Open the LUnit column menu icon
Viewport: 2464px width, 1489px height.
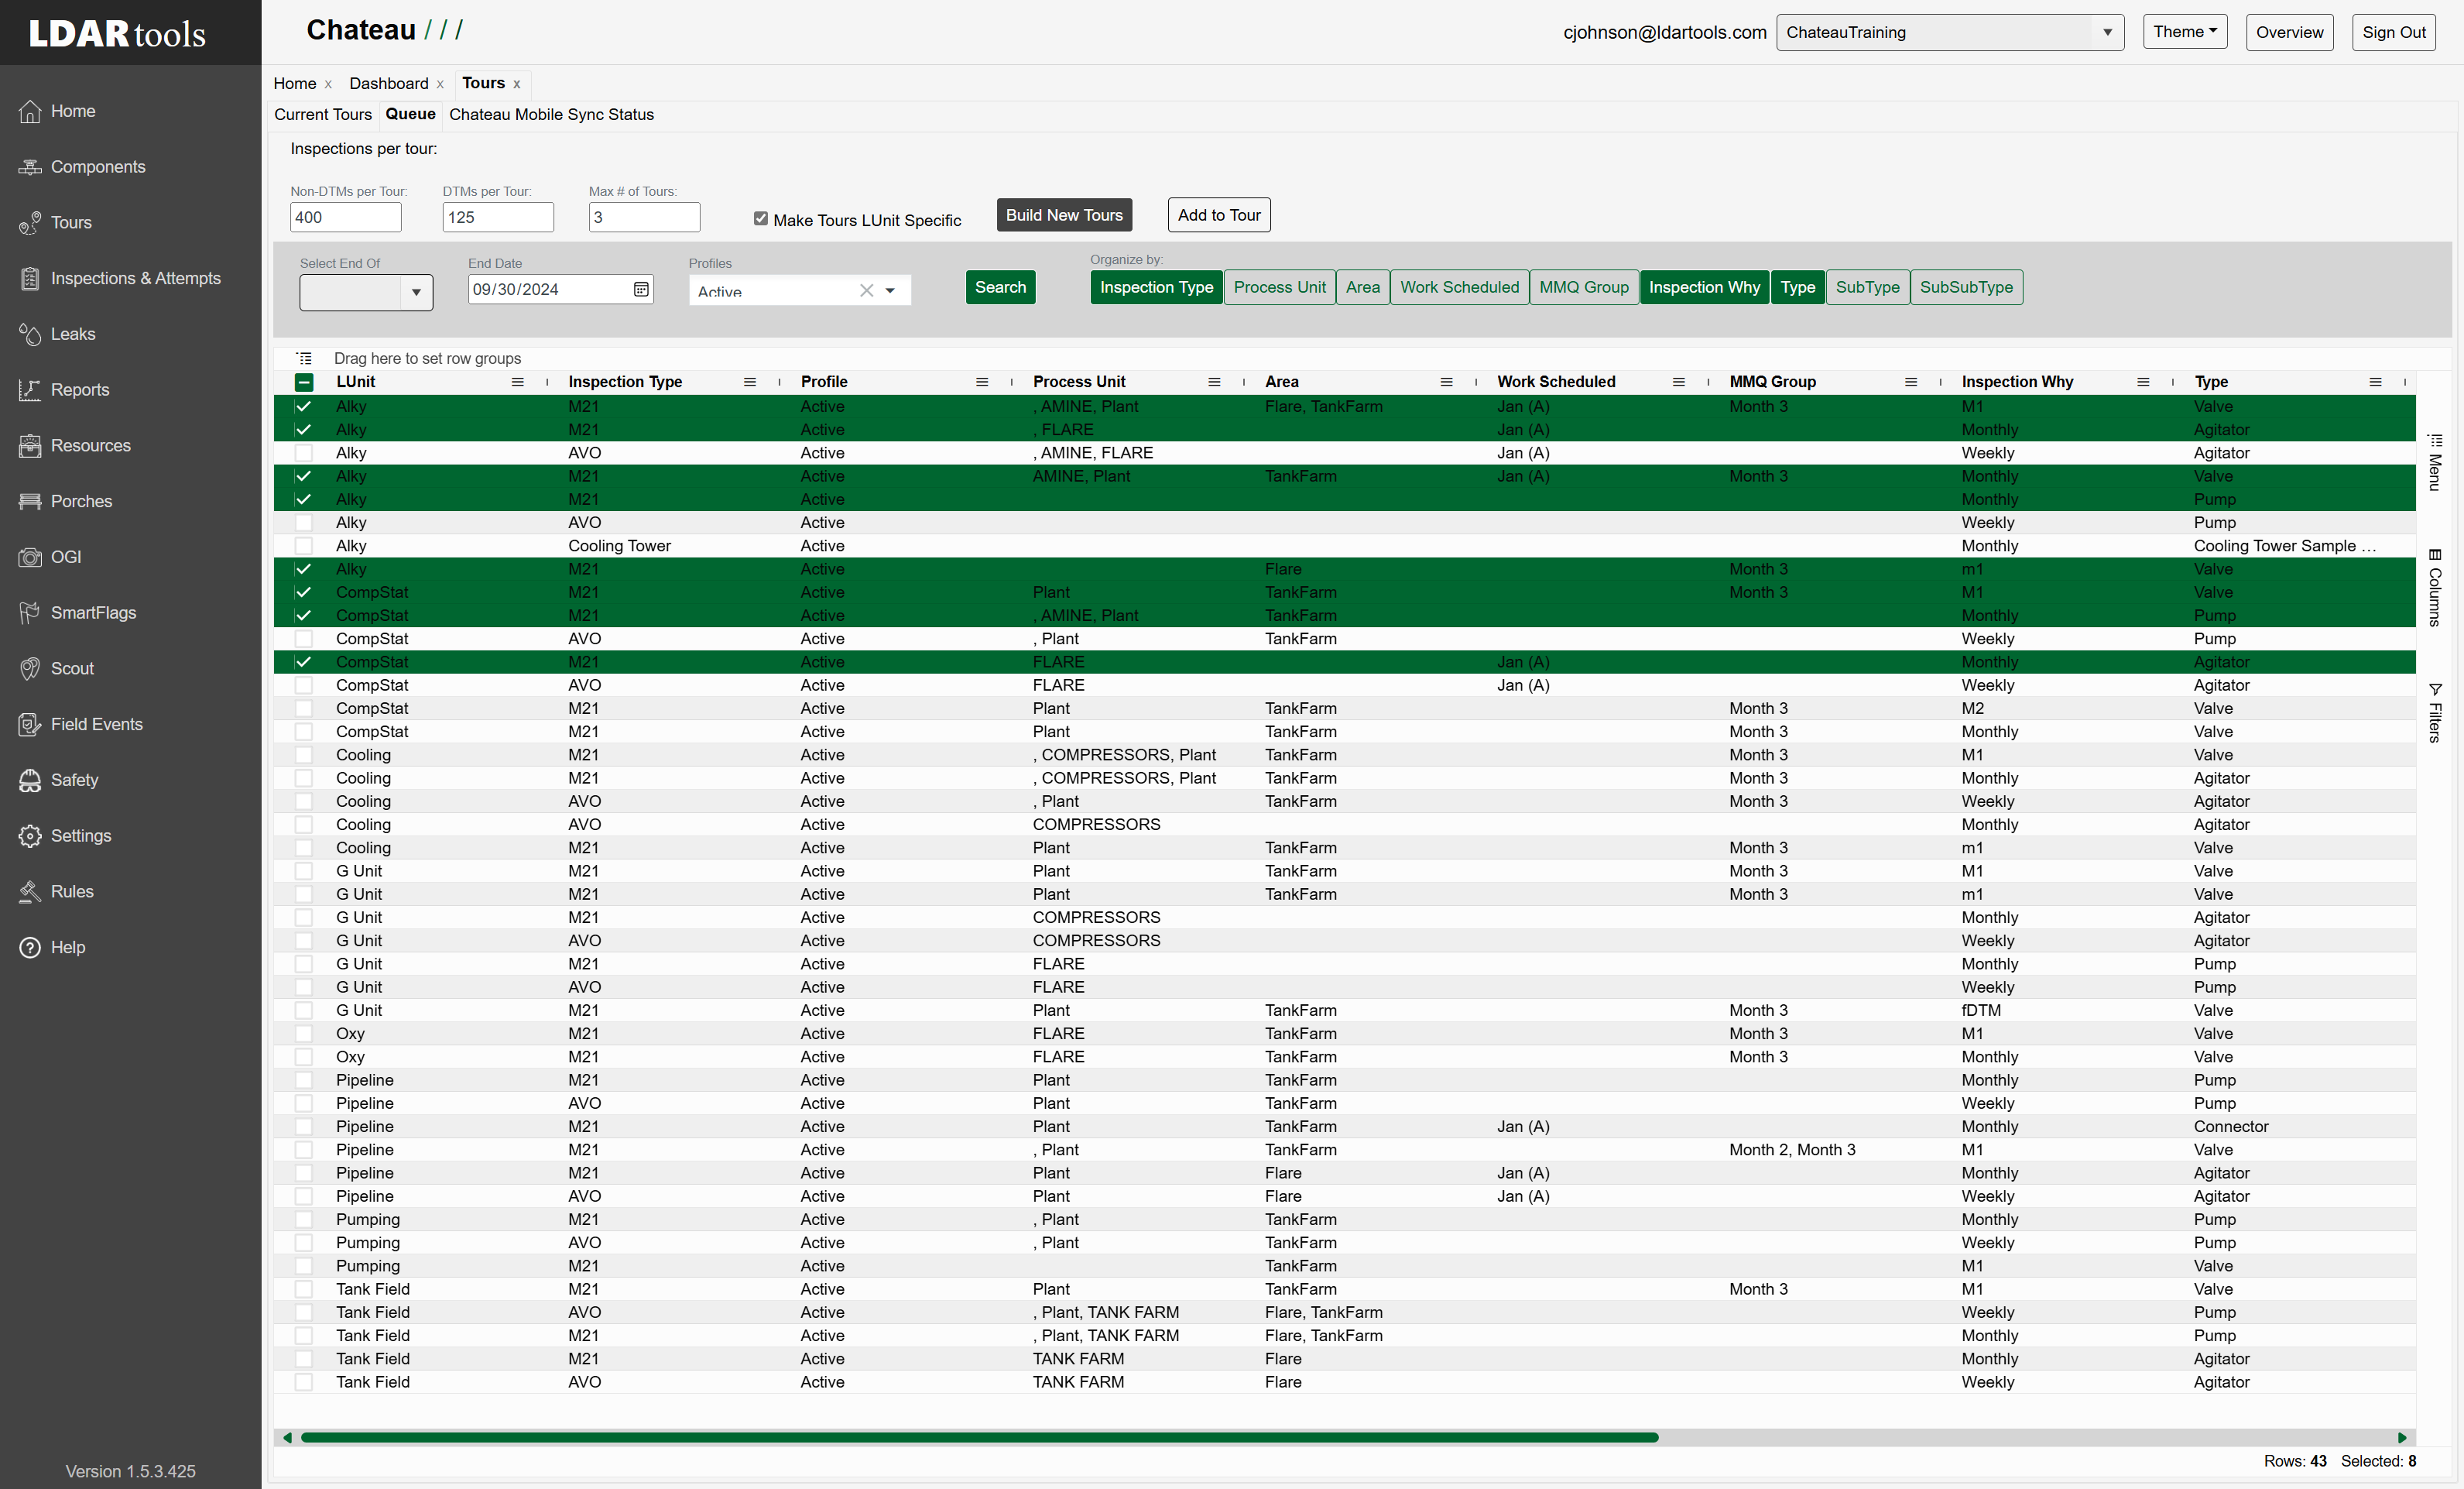pyautogui.click(x=518, y=382)
